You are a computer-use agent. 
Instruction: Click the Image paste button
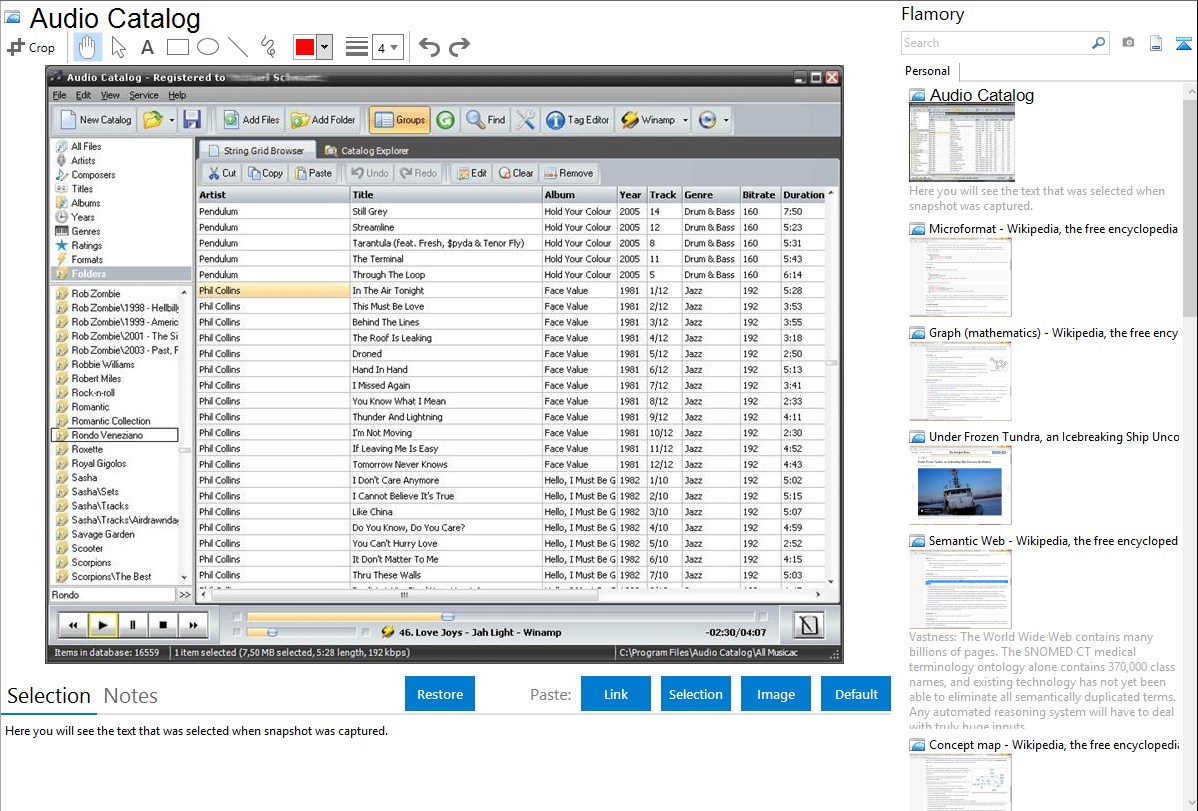pyautogui.click(x=775, y=694)
